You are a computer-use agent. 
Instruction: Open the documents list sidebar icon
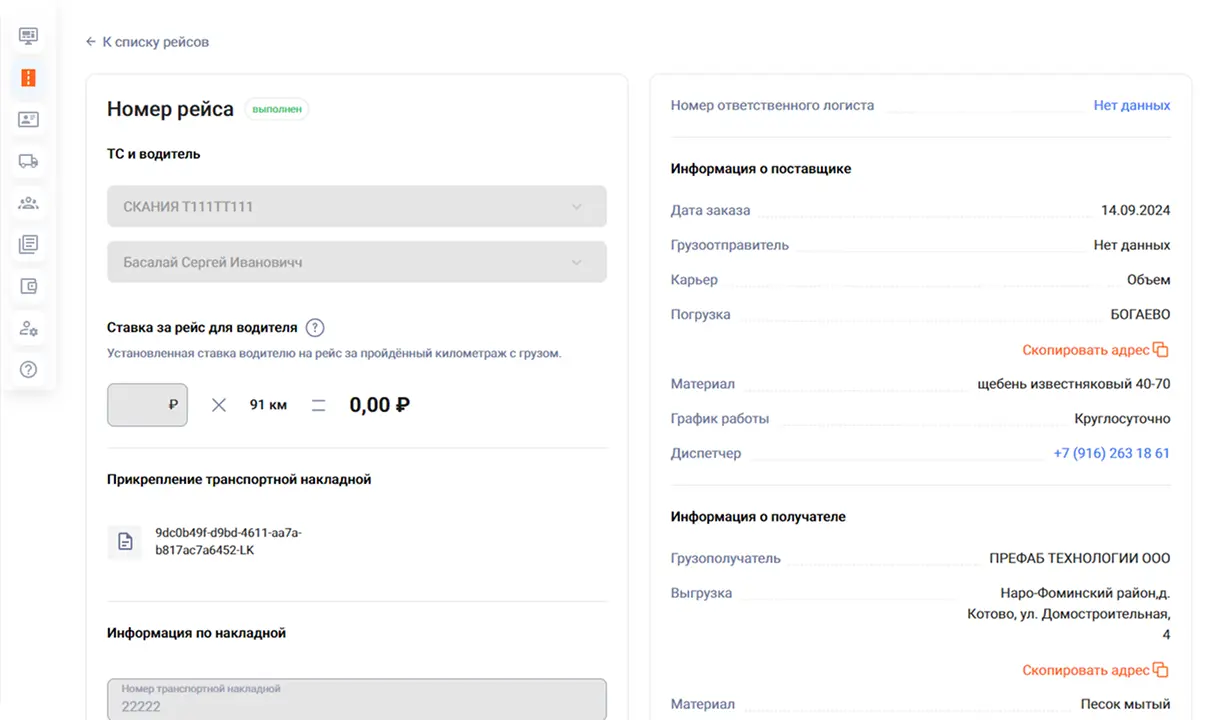[x=28, y=244]
